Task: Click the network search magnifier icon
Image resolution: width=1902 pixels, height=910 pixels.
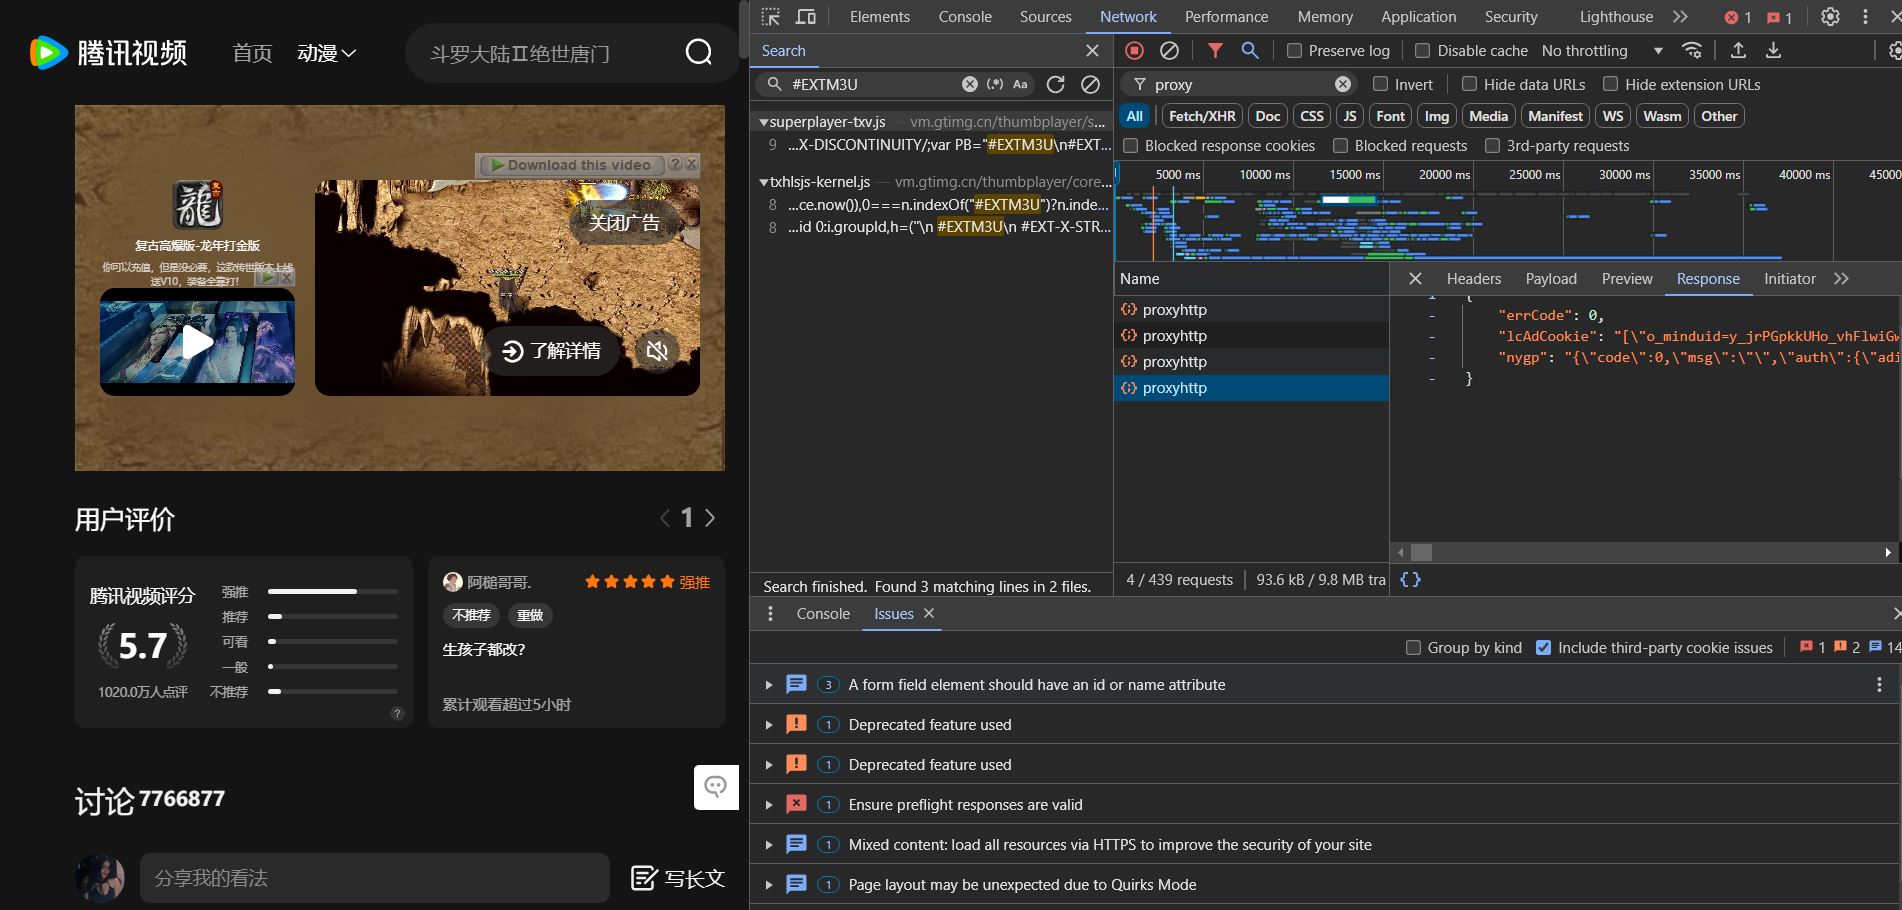Action: click(x=1250, y=50)
